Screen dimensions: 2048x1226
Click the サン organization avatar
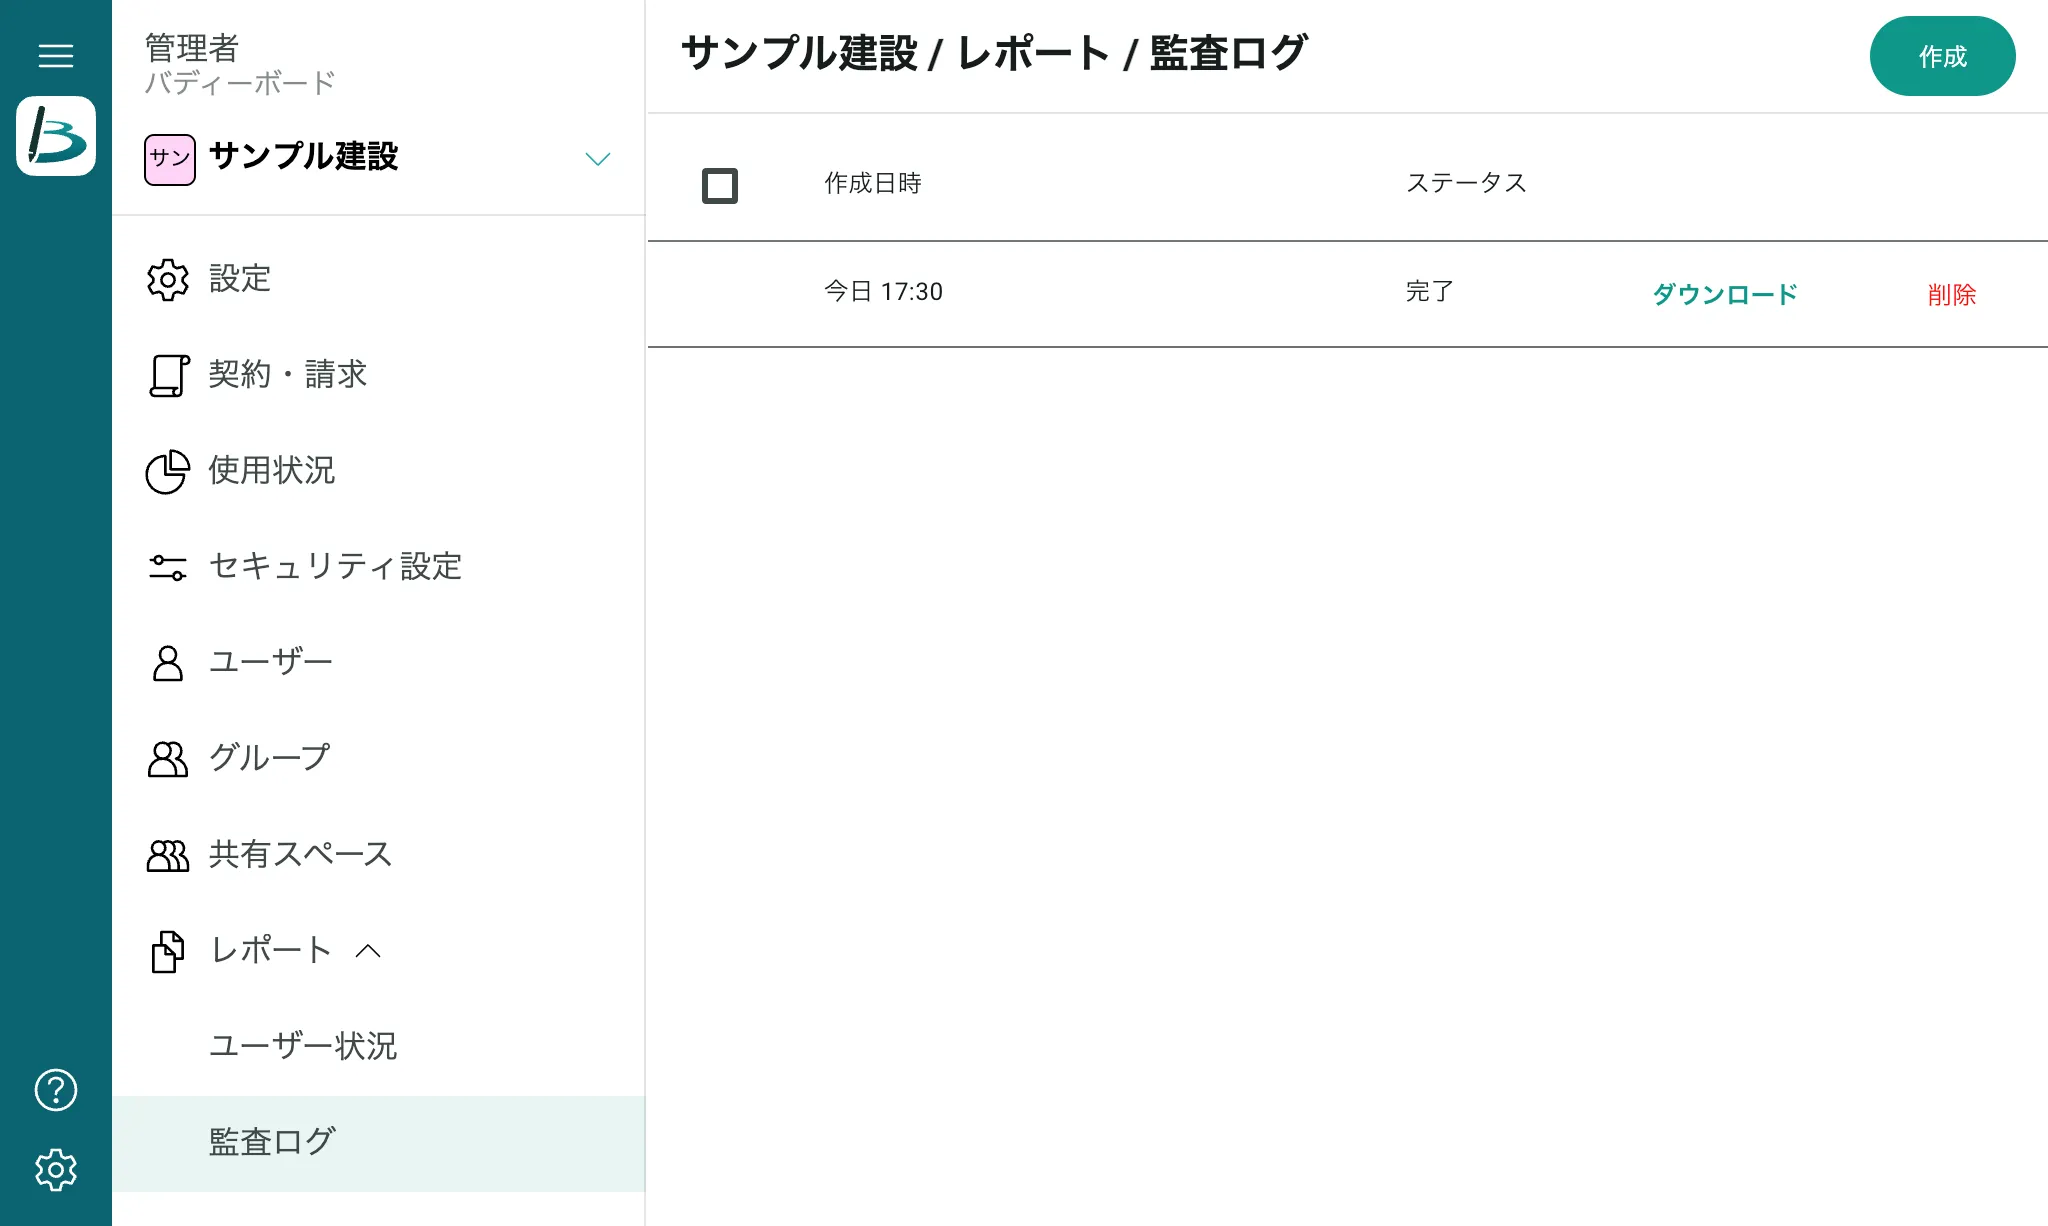pos(170,160)
